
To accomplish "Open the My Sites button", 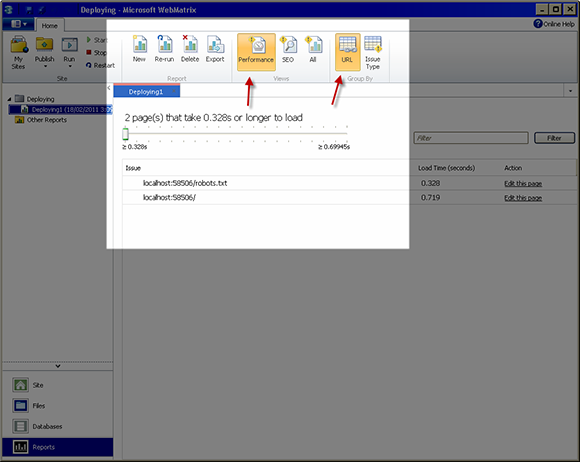I will (x=18, y=52).
